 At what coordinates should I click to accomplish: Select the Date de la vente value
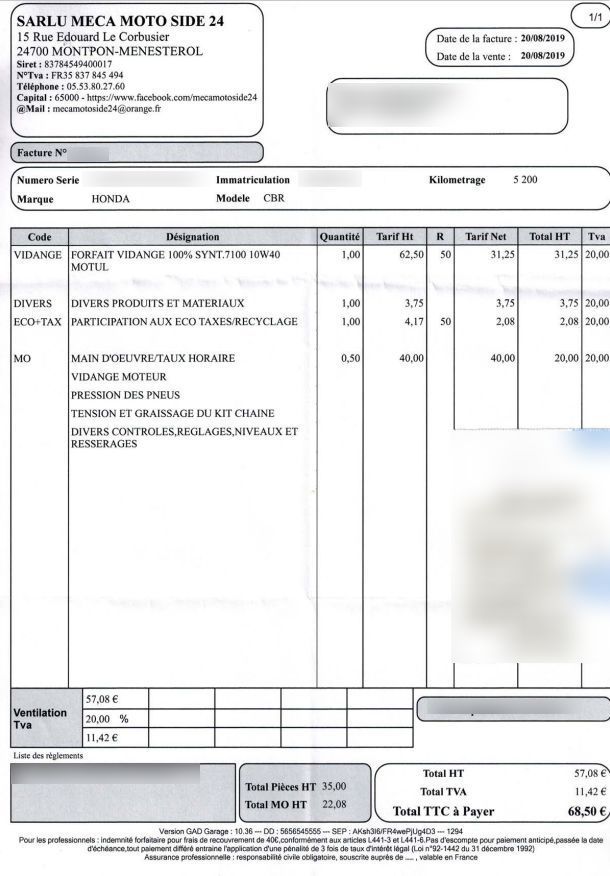544,57
